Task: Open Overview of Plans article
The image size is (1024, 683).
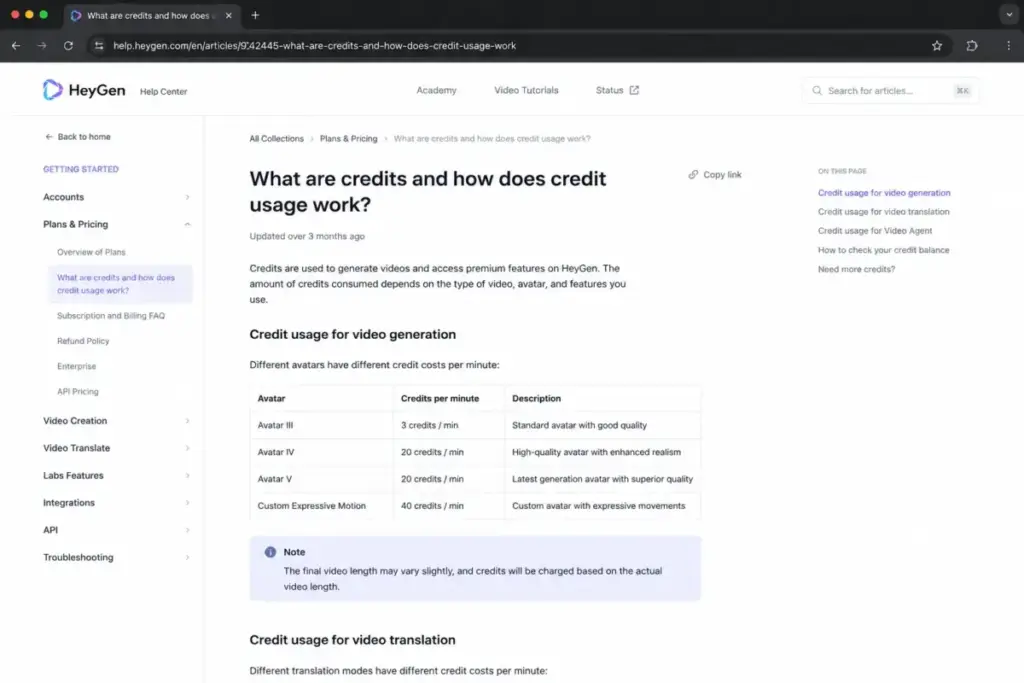Action: 91,252
